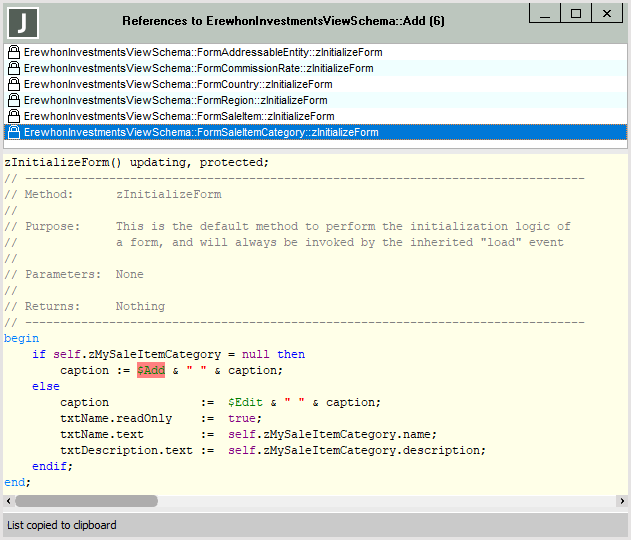The width and height of the screenshot is (631, 540).
Task: Click the scroll right arrow of code pane
Action: coord(622,501)
